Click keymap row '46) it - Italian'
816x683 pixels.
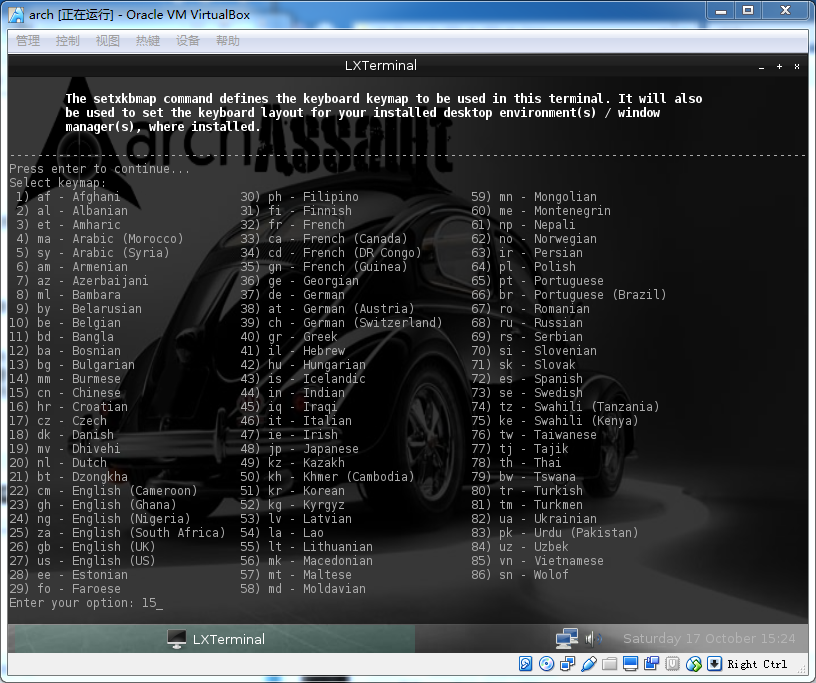(x=296, y=421)
